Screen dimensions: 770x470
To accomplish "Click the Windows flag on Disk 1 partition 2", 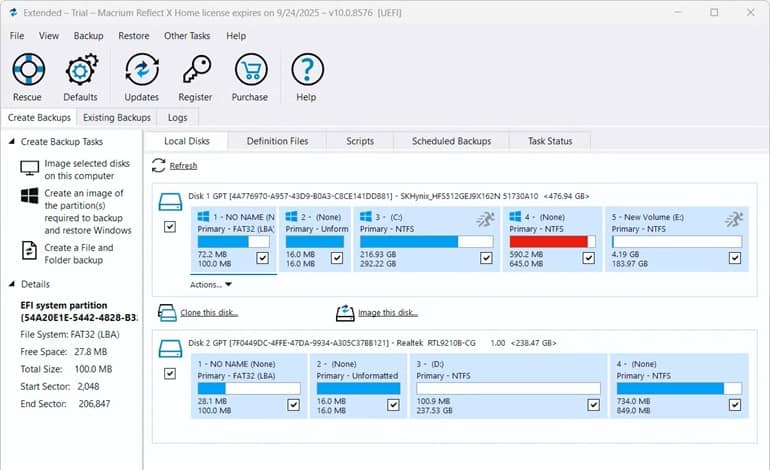I will (x=292, y=216).
